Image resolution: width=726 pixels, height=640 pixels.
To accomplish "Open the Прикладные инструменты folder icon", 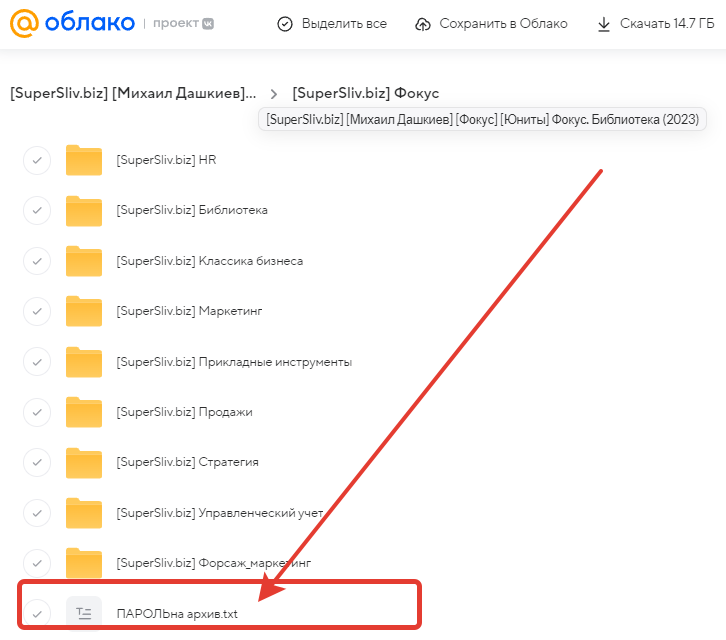I will tap(84, 362).
